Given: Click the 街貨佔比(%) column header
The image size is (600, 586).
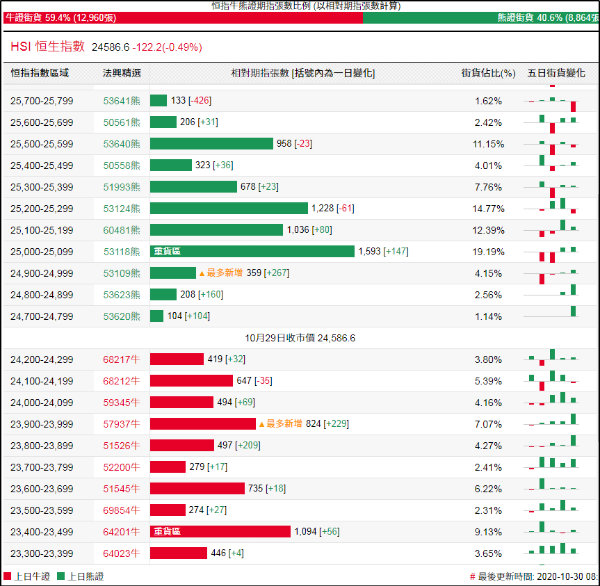Looking at the screenshot, I should (488, 73).
